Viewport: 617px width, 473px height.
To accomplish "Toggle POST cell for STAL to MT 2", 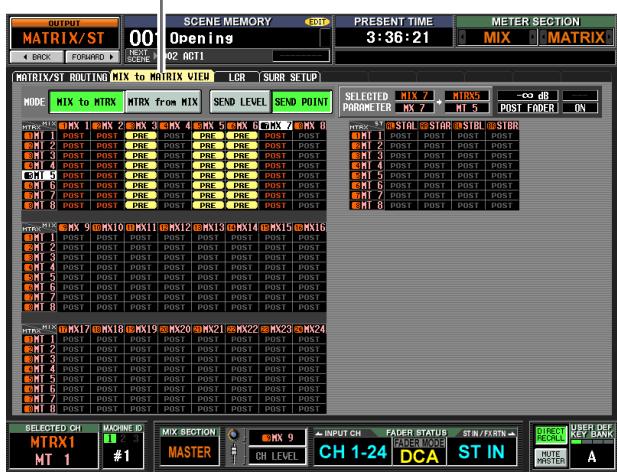I will pyautogui.click(x=401, y=146).
